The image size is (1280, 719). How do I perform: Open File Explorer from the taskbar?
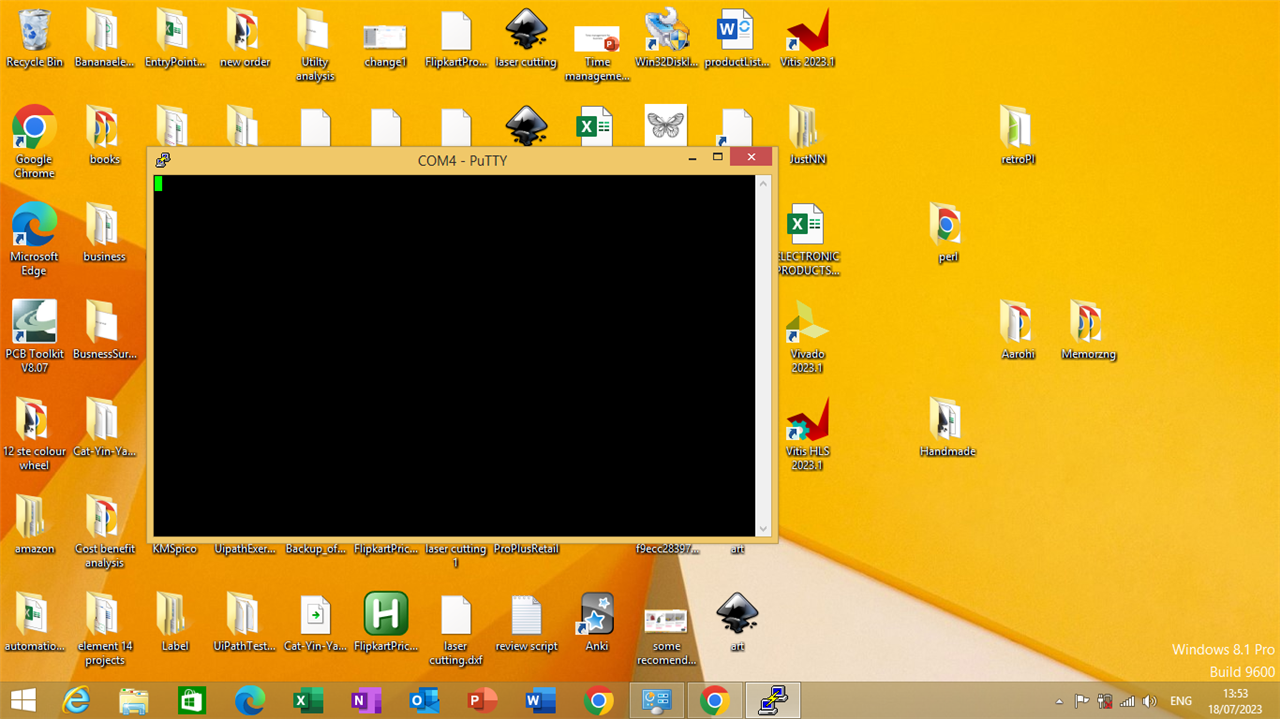coord(134,701)
